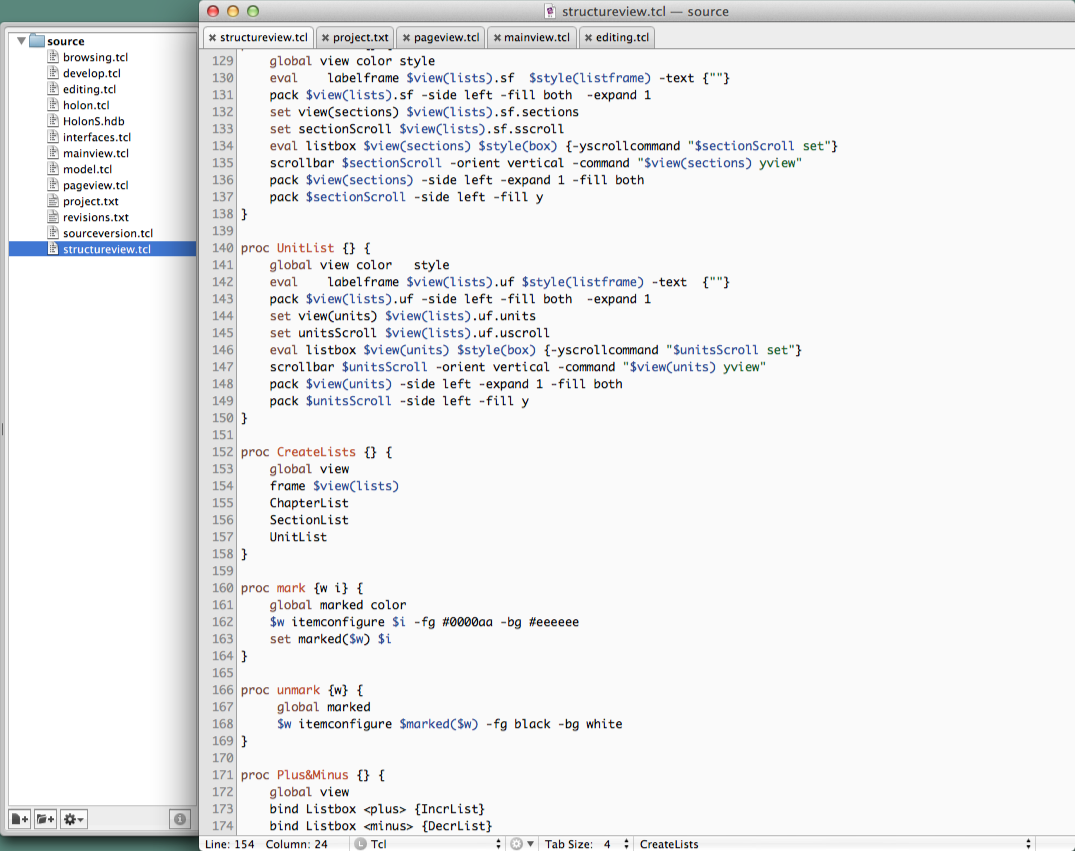Viewport: 1075px width, 851px height.
Task: Select browsing.tcl in the file list
Action: tap(95, 57)
